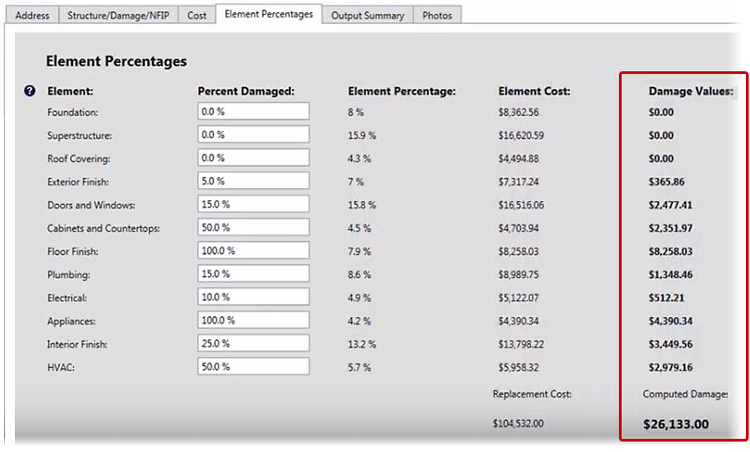Image resolution: width=750 pixels, height=452 pixels.
Task: Click the Interior Finish cost $13,798.22
Action: point(521,344)
